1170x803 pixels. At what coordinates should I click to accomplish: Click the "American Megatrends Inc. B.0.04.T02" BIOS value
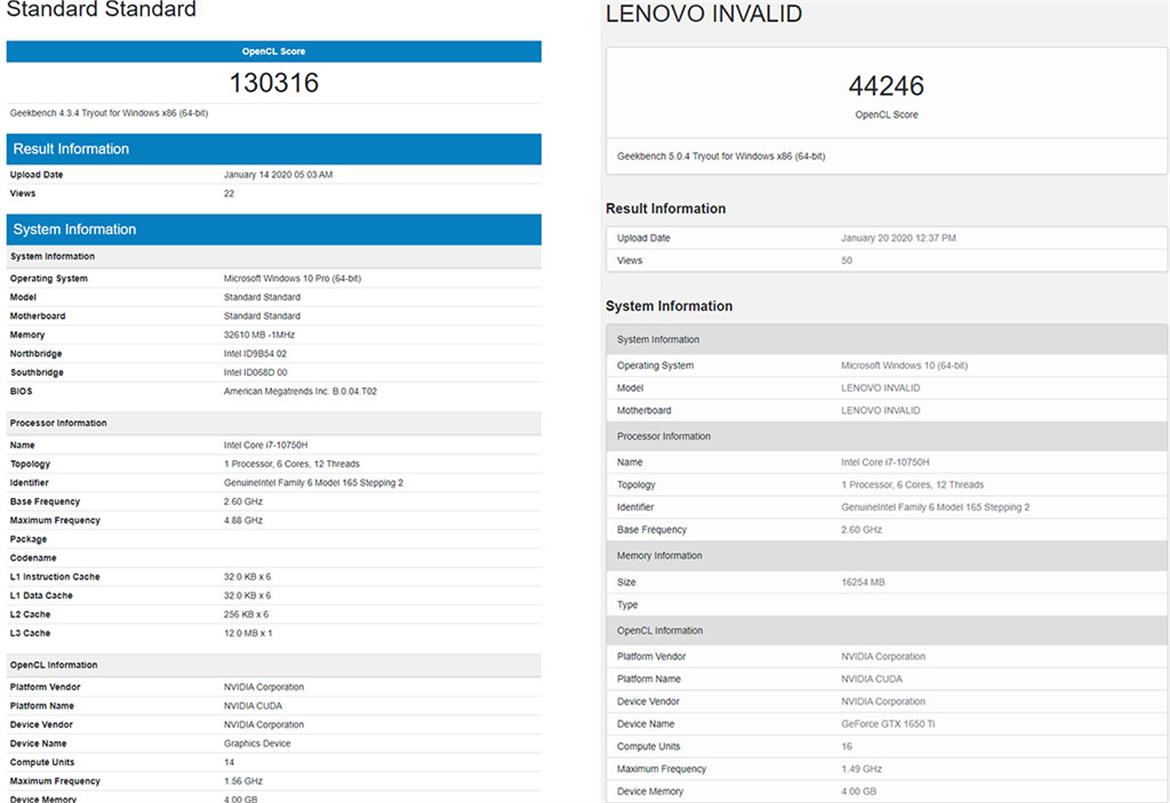click(300, 391)
